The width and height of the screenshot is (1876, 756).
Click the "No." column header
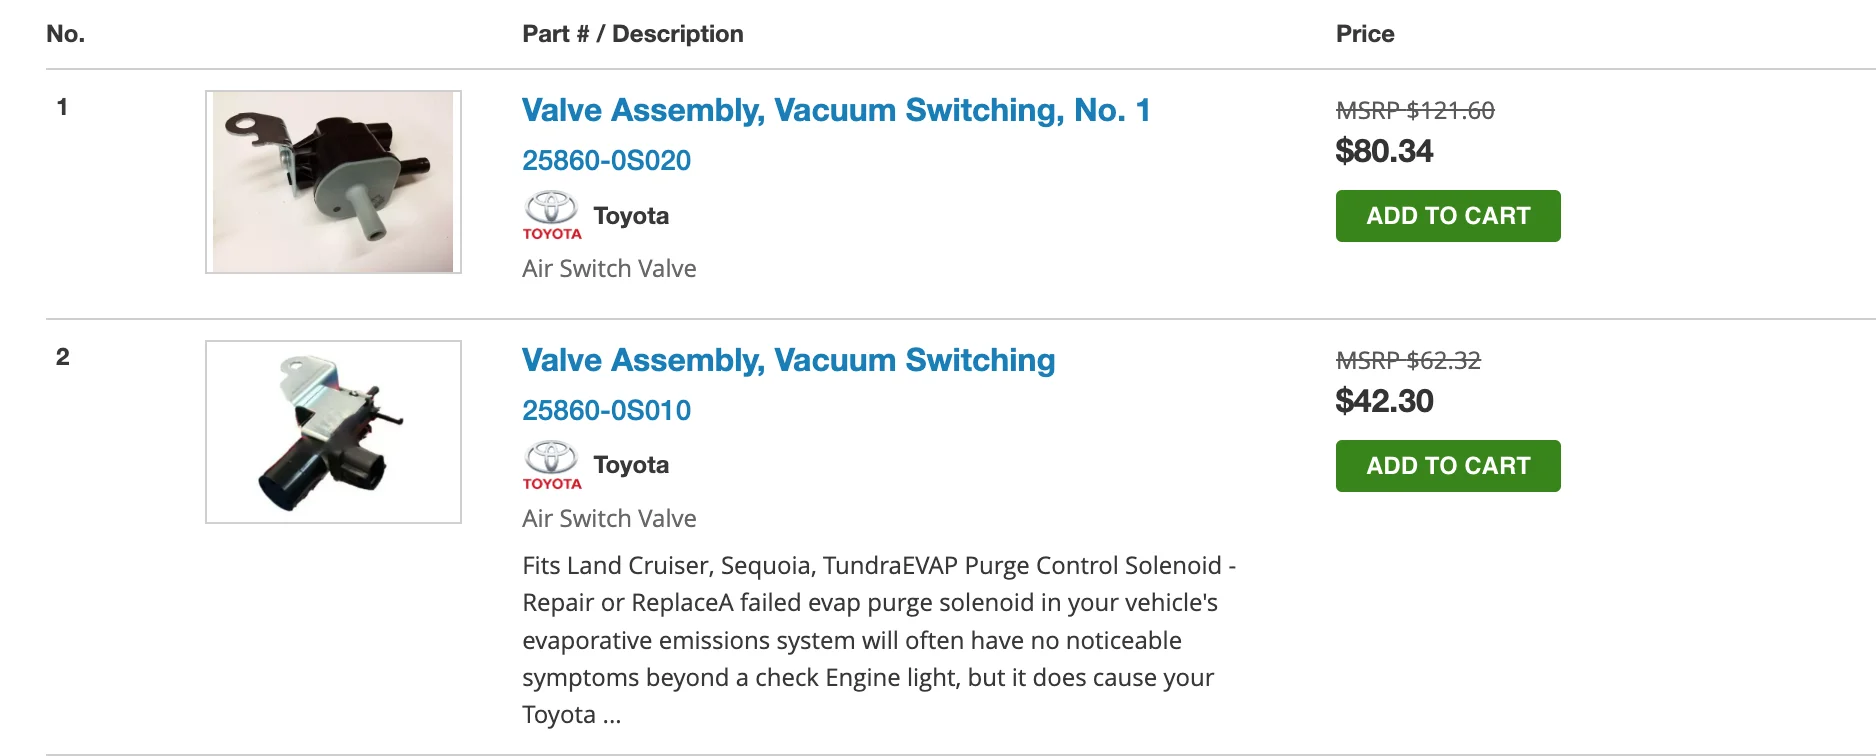pos(65,34)
